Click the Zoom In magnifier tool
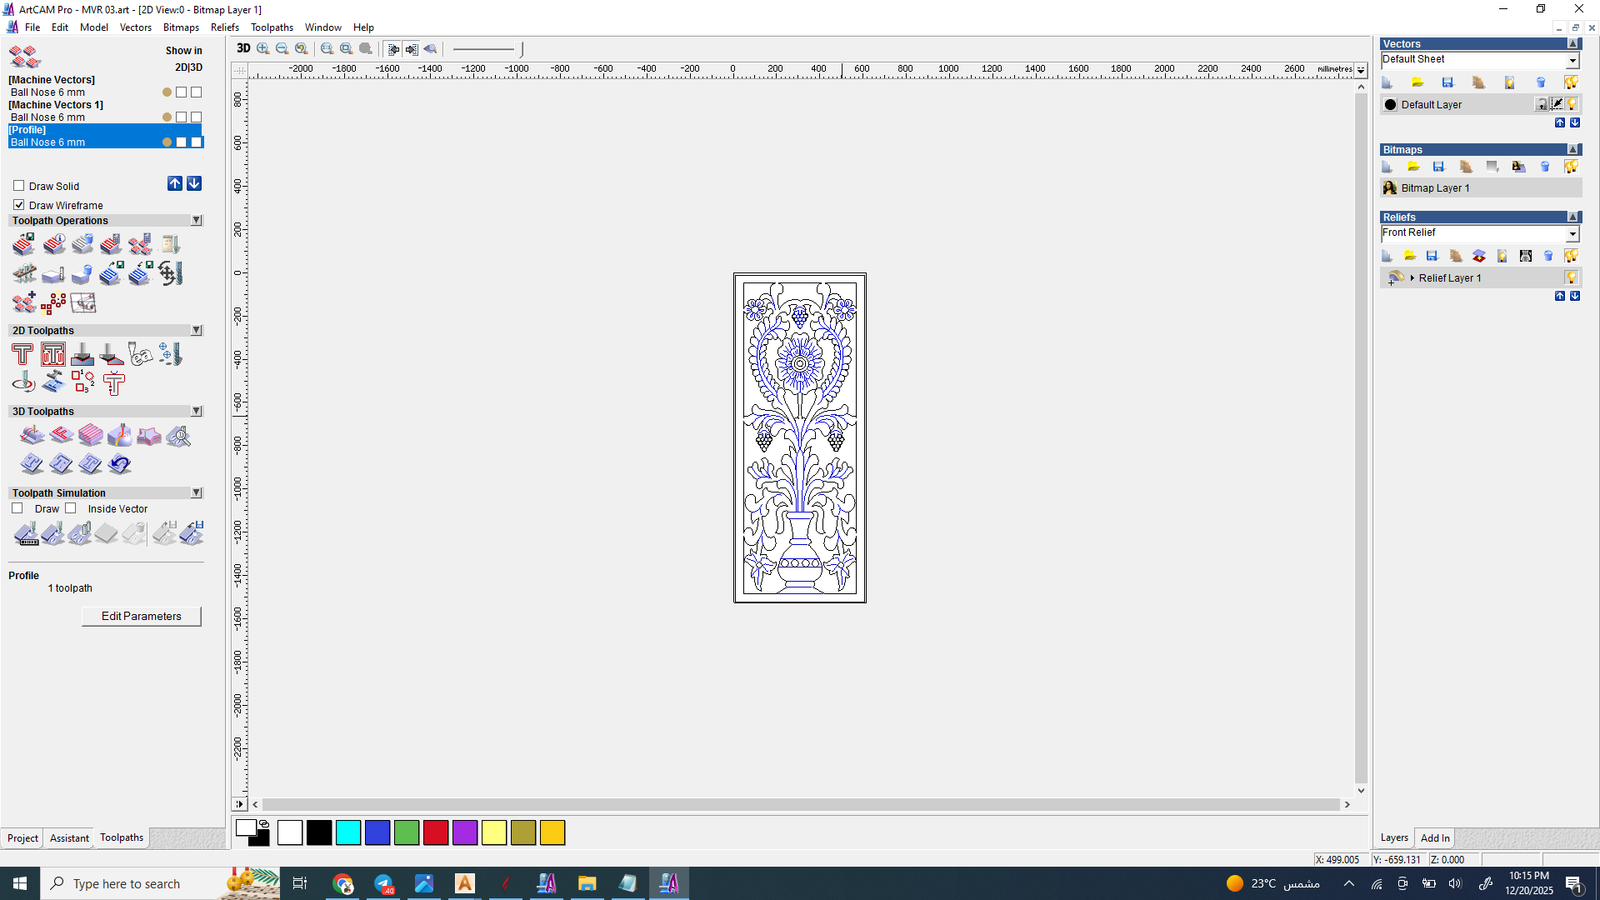1600x900 pixels. pos(263,48)
